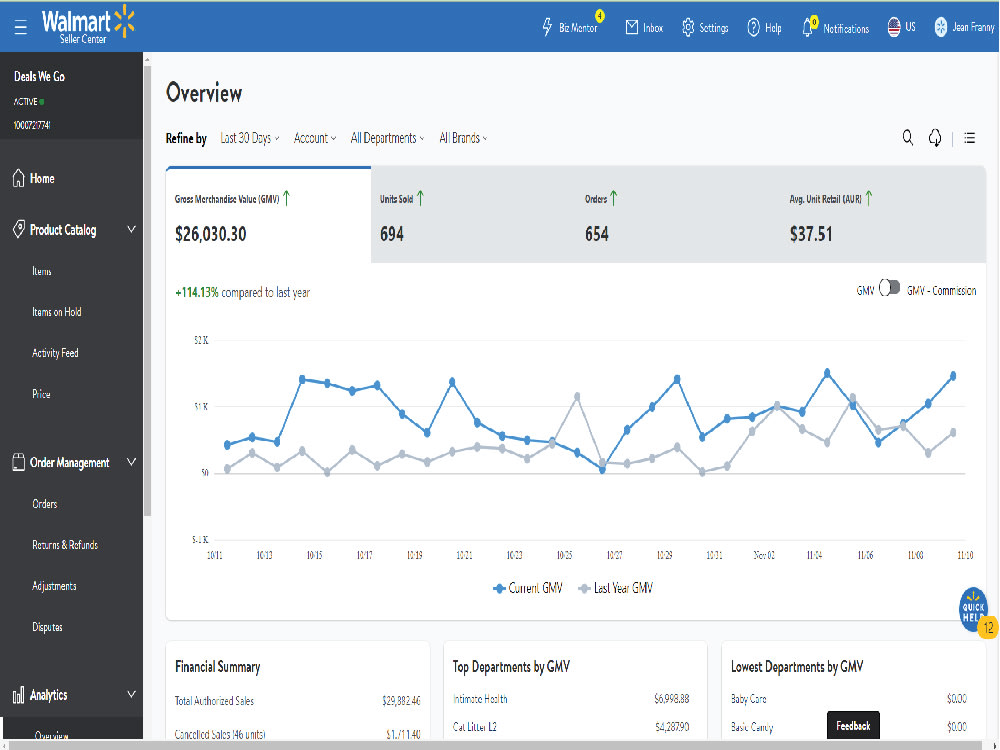Open the All Departments dropdown
Image resolution: width=1000 pixels, height=750 pixels.
(387, 138)
